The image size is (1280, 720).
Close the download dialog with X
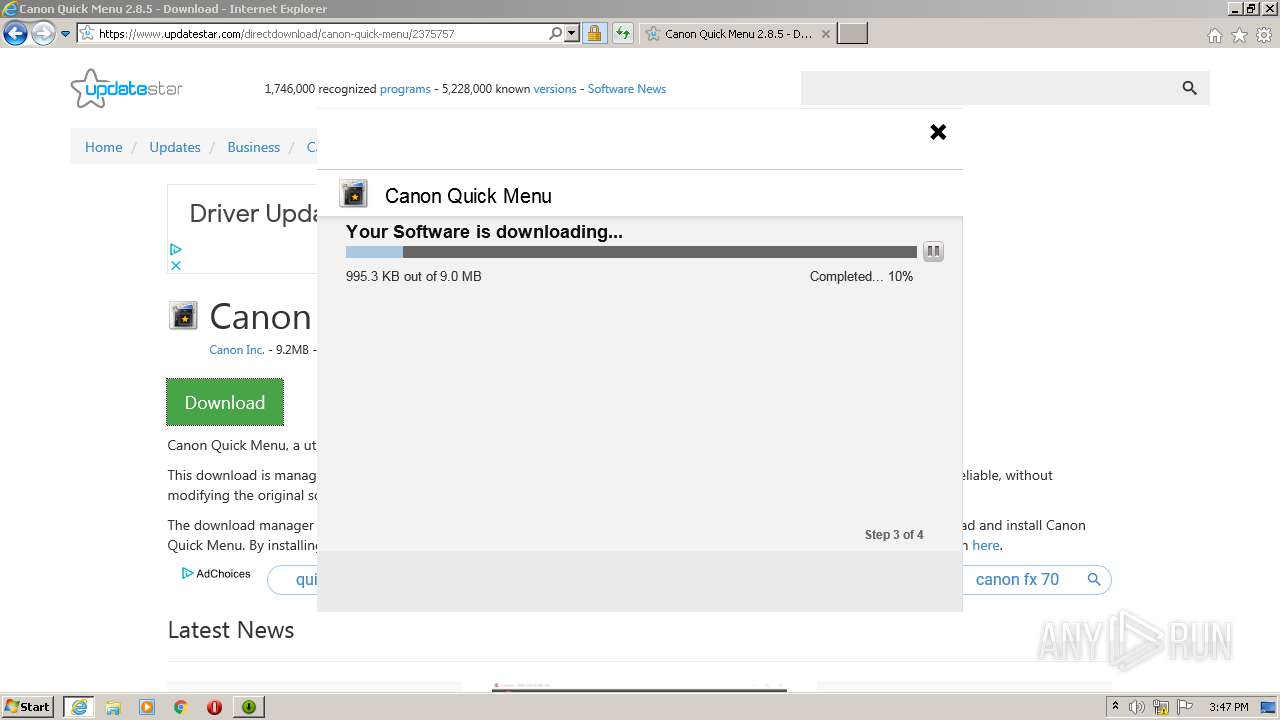[x=938, y=132]
